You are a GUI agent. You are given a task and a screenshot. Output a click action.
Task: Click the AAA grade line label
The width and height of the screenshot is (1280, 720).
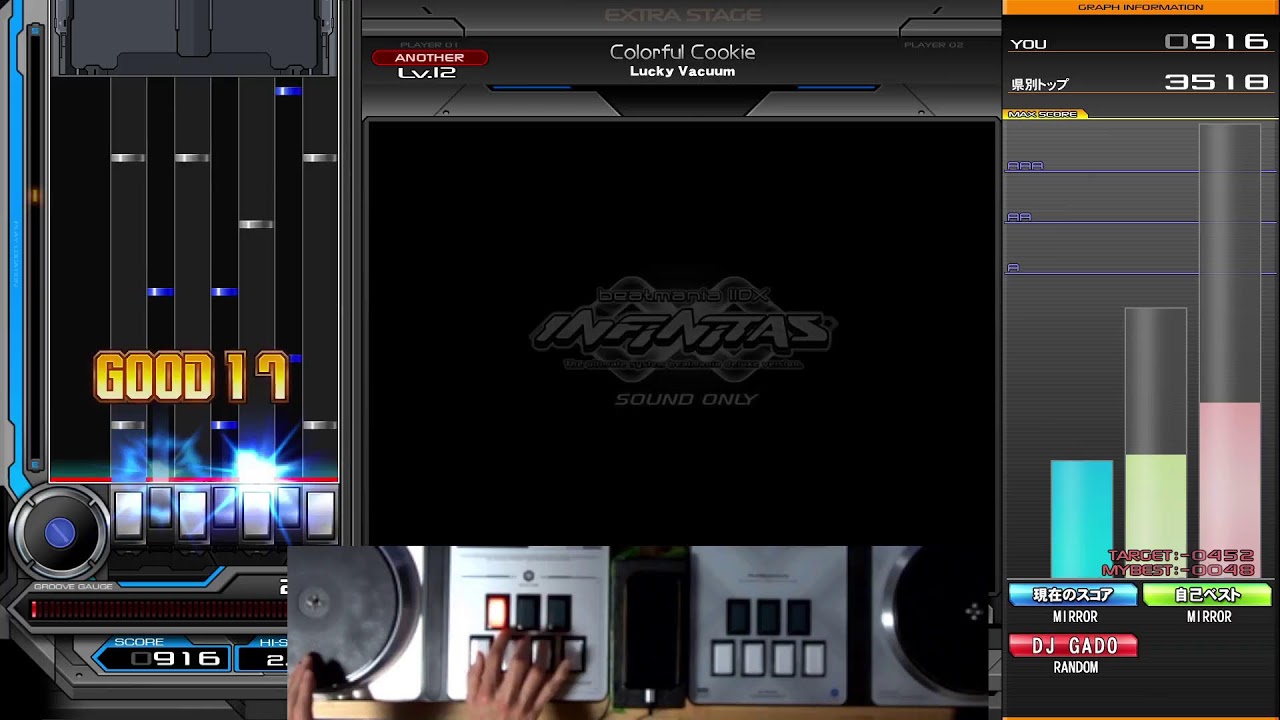1025,166
